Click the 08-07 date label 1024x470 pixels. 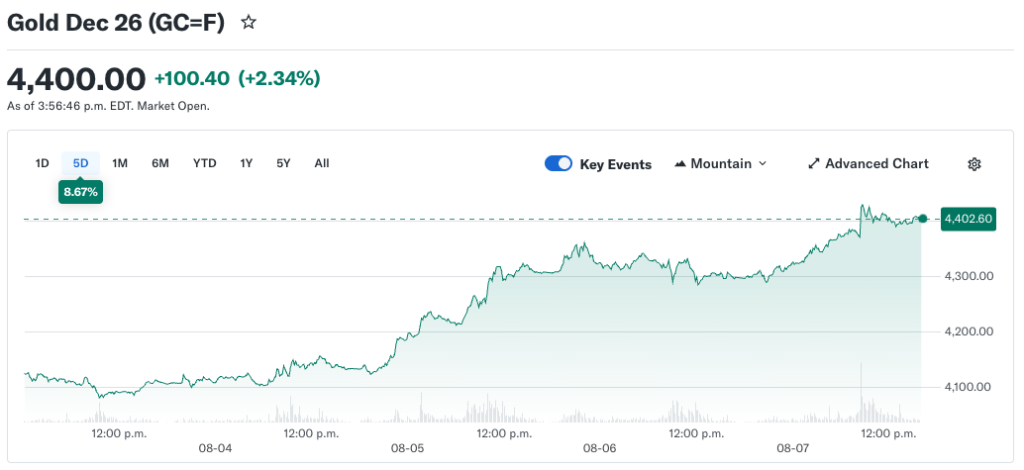pyautogui.click(x=792, y=448)
